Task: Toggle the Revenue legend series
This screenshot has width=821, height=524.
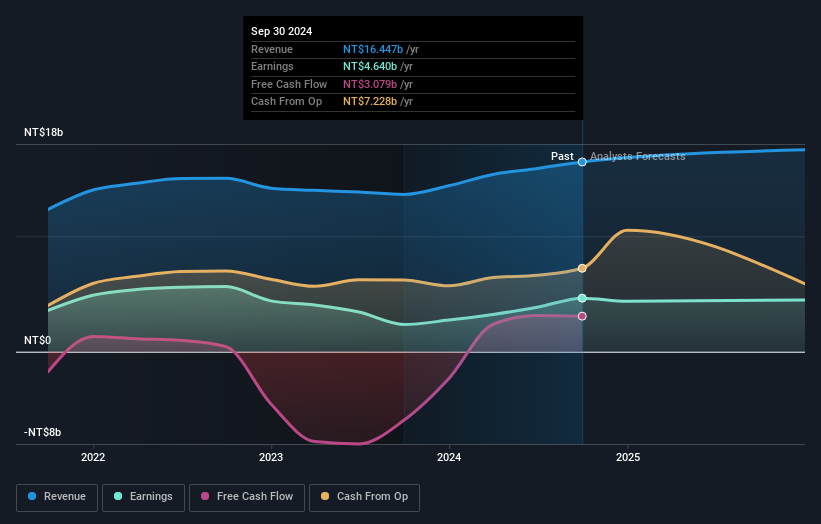Action: [57, 497]
